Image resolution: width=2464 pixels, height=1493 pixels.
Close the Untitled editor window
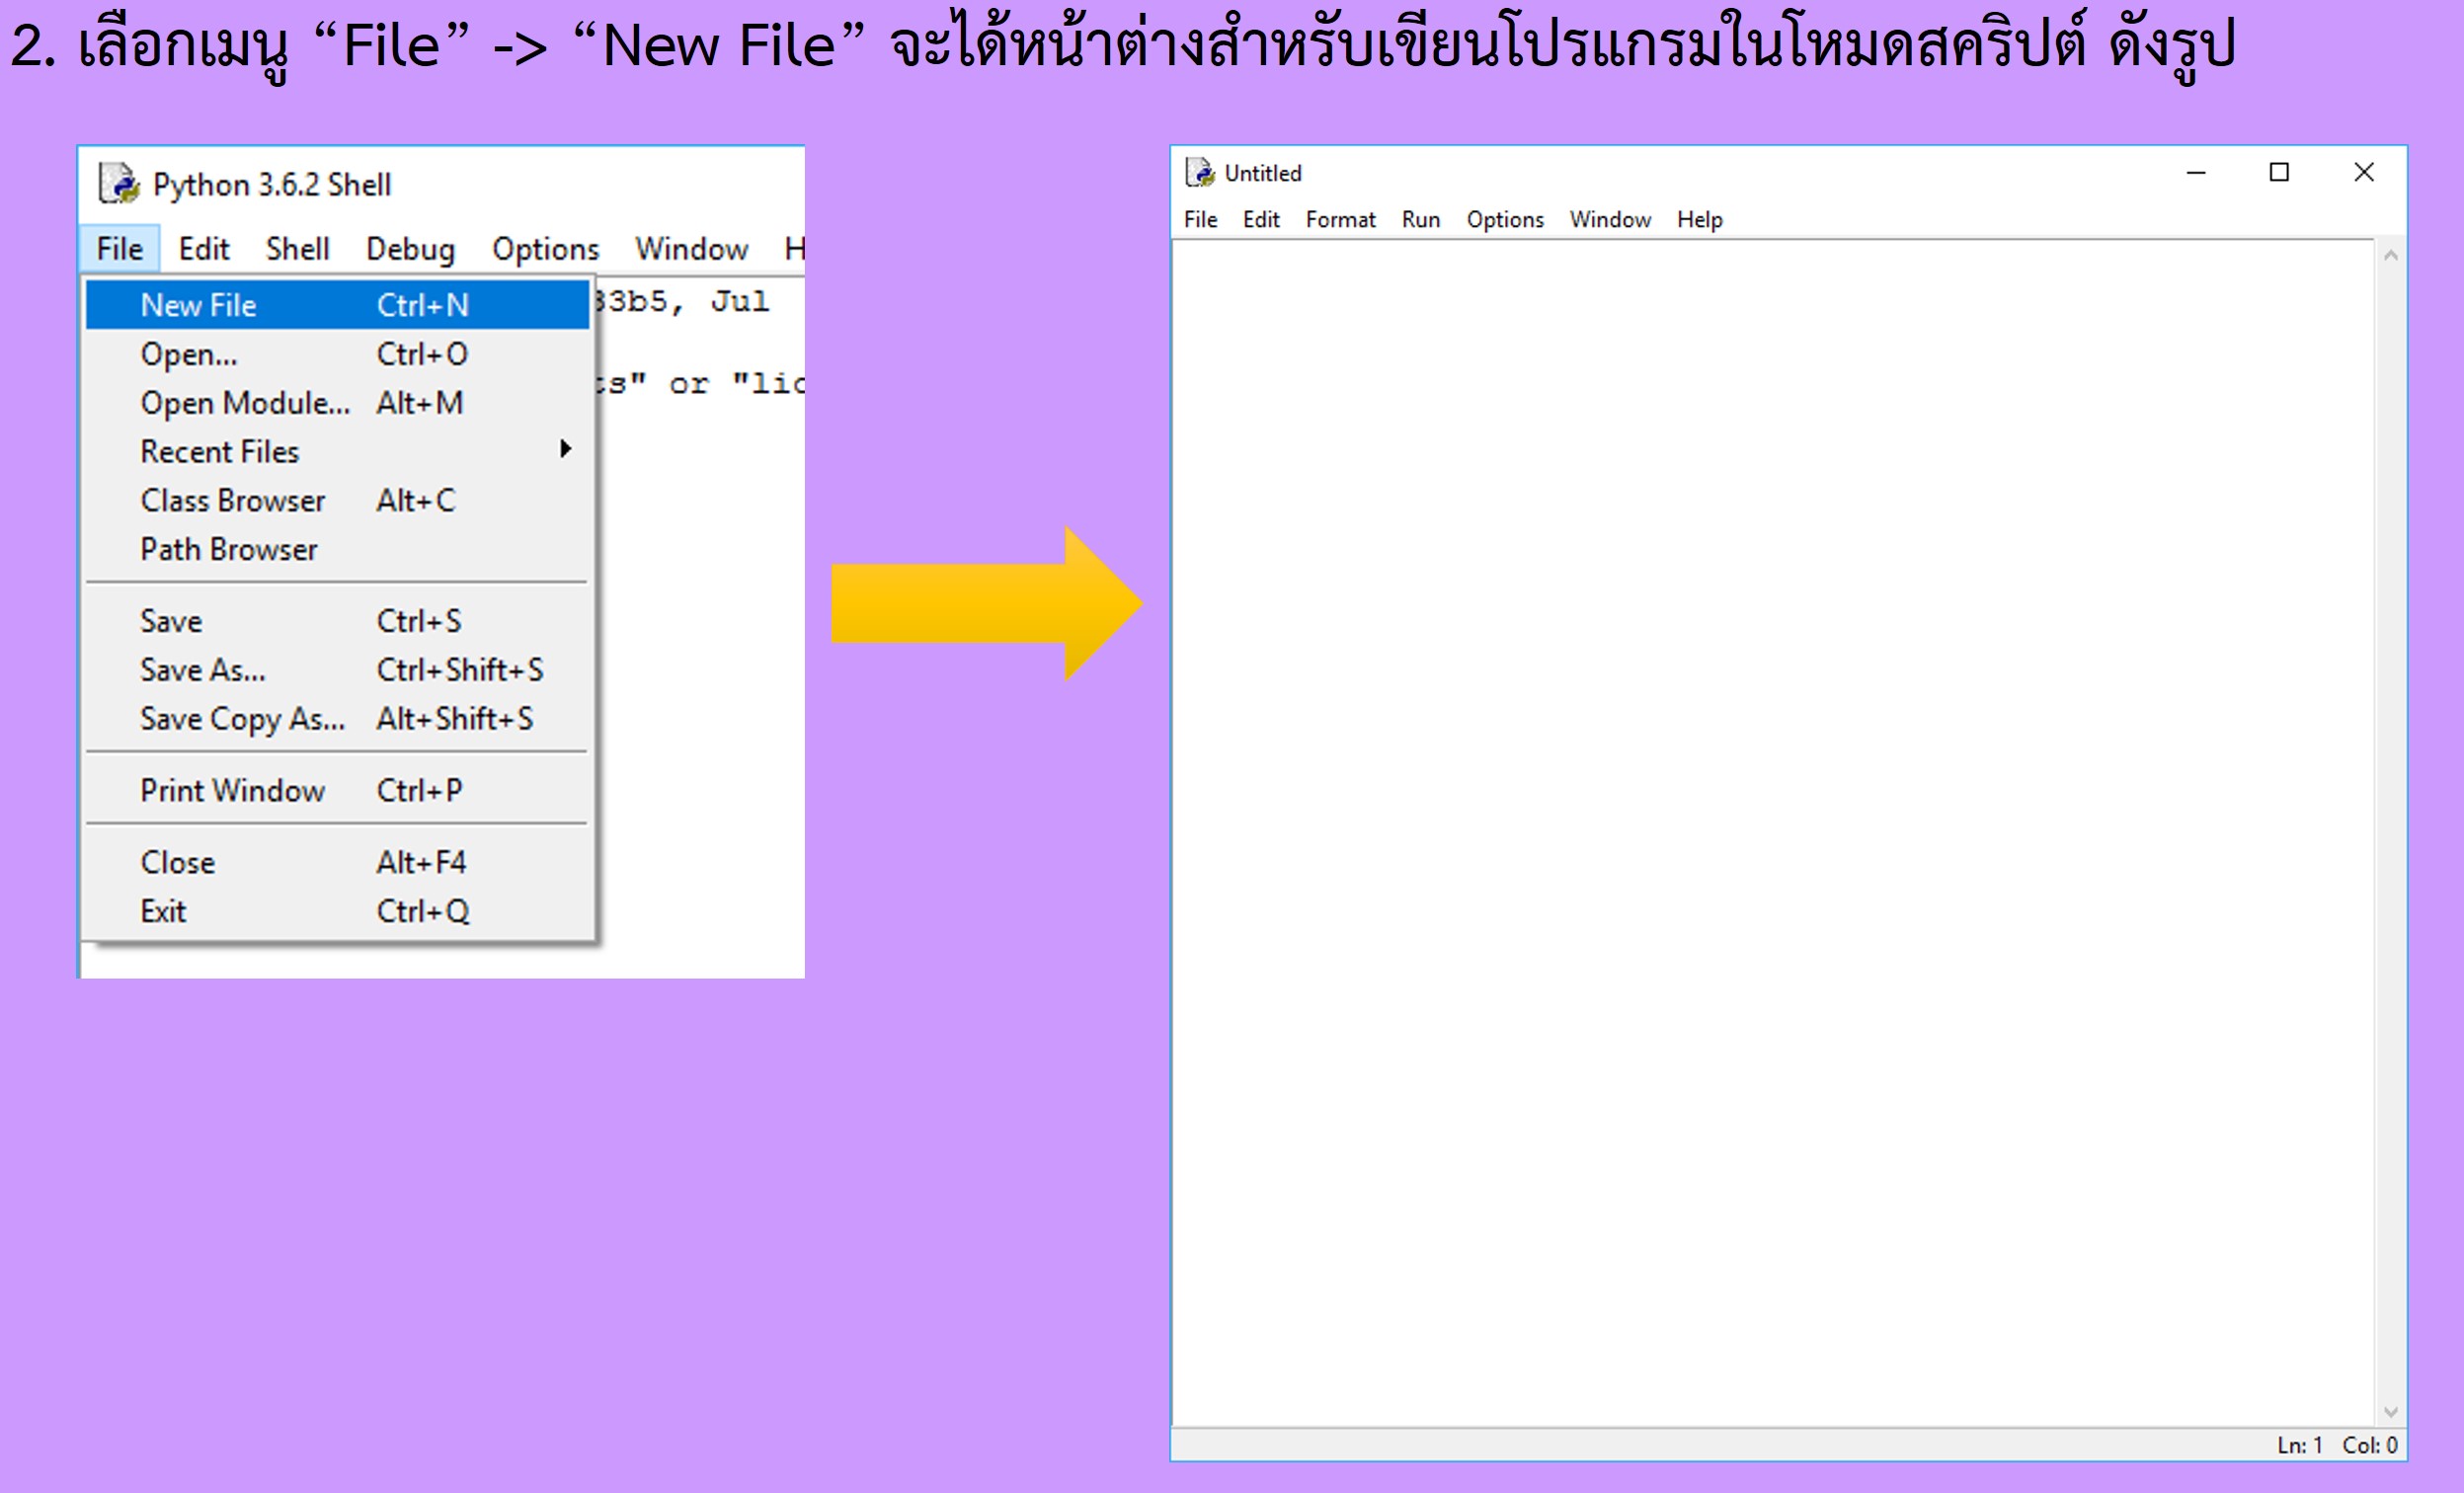tap(2364, 173)
